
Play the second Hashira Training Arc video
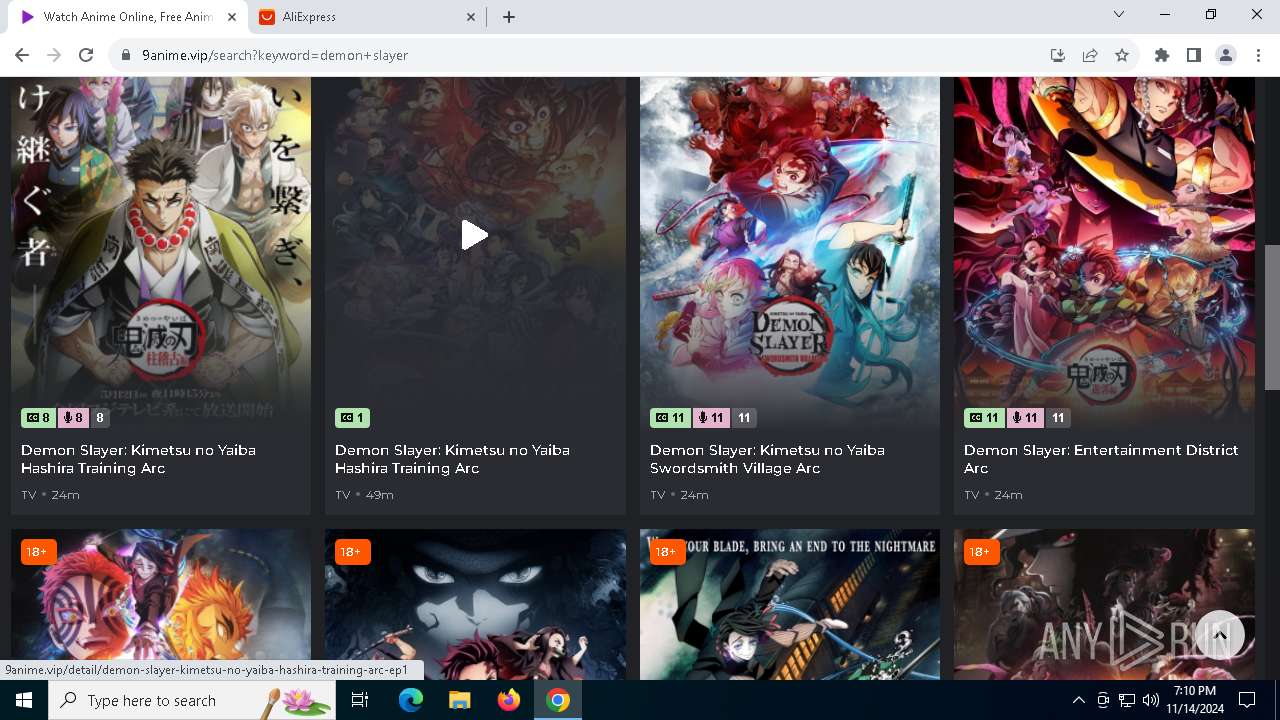point(475,235)
